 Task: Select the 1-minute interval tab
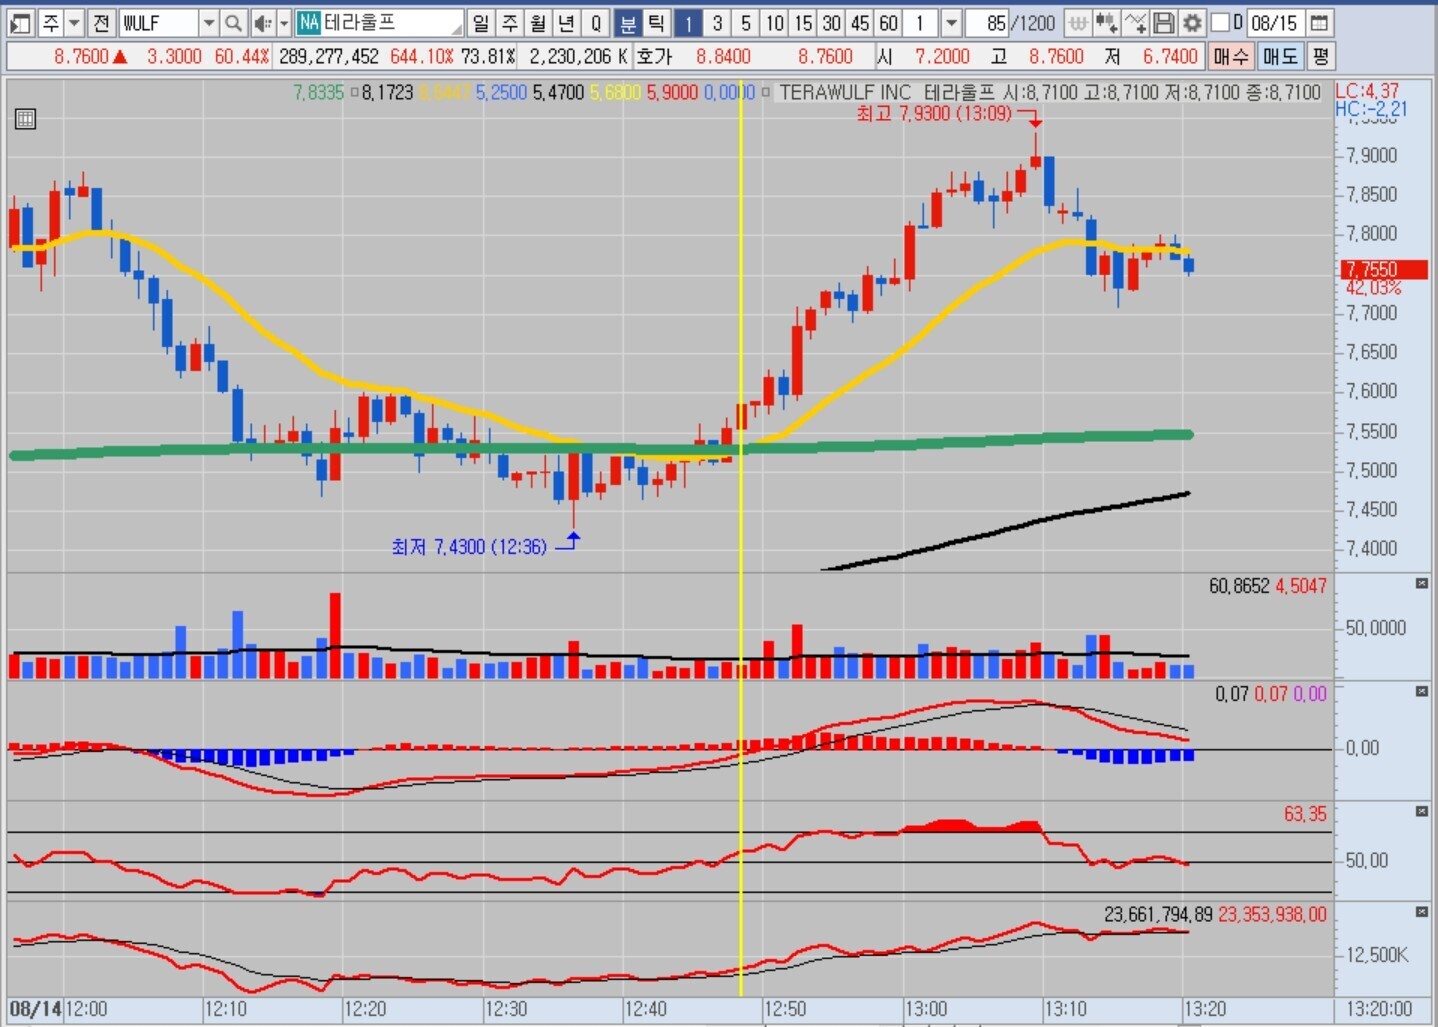tap(688, 22)
